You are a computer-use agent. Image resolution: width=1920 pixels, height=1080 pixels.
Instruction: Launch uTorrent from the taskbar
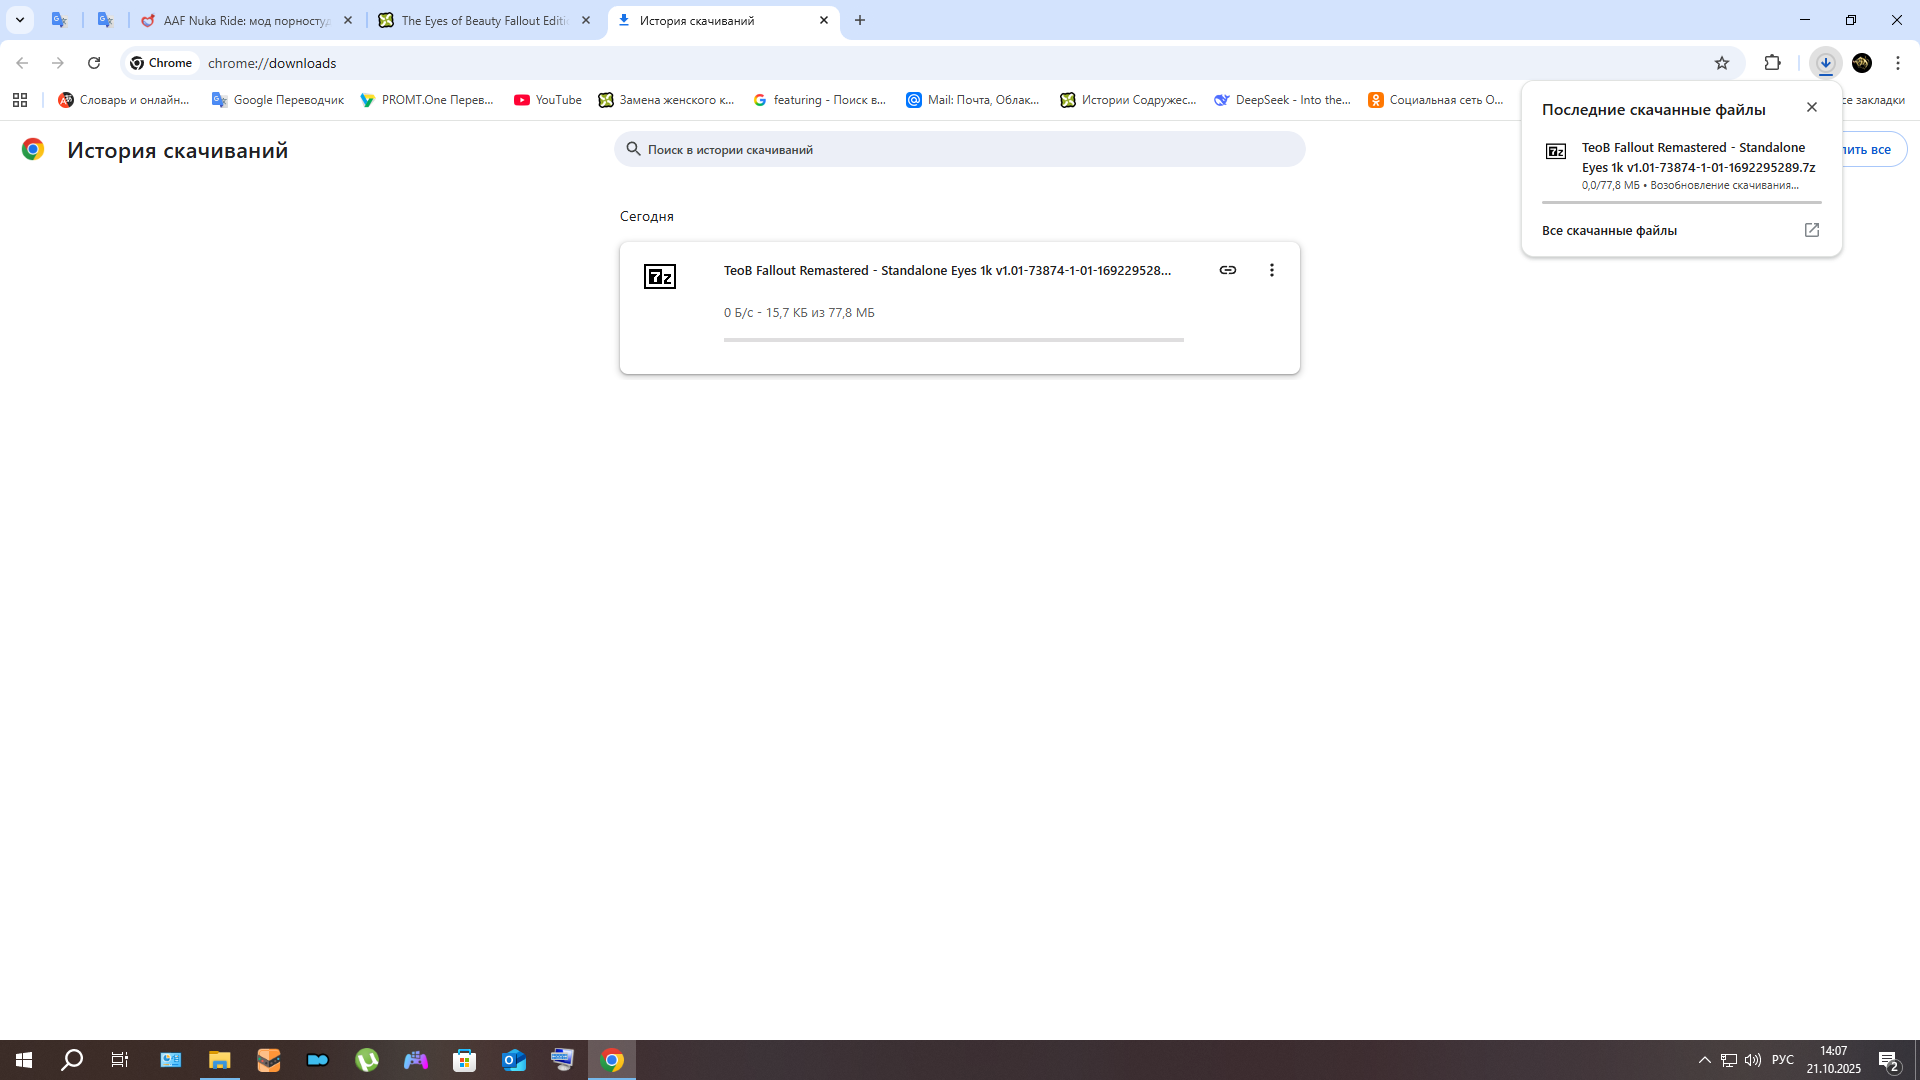[x=367, y=1060]
